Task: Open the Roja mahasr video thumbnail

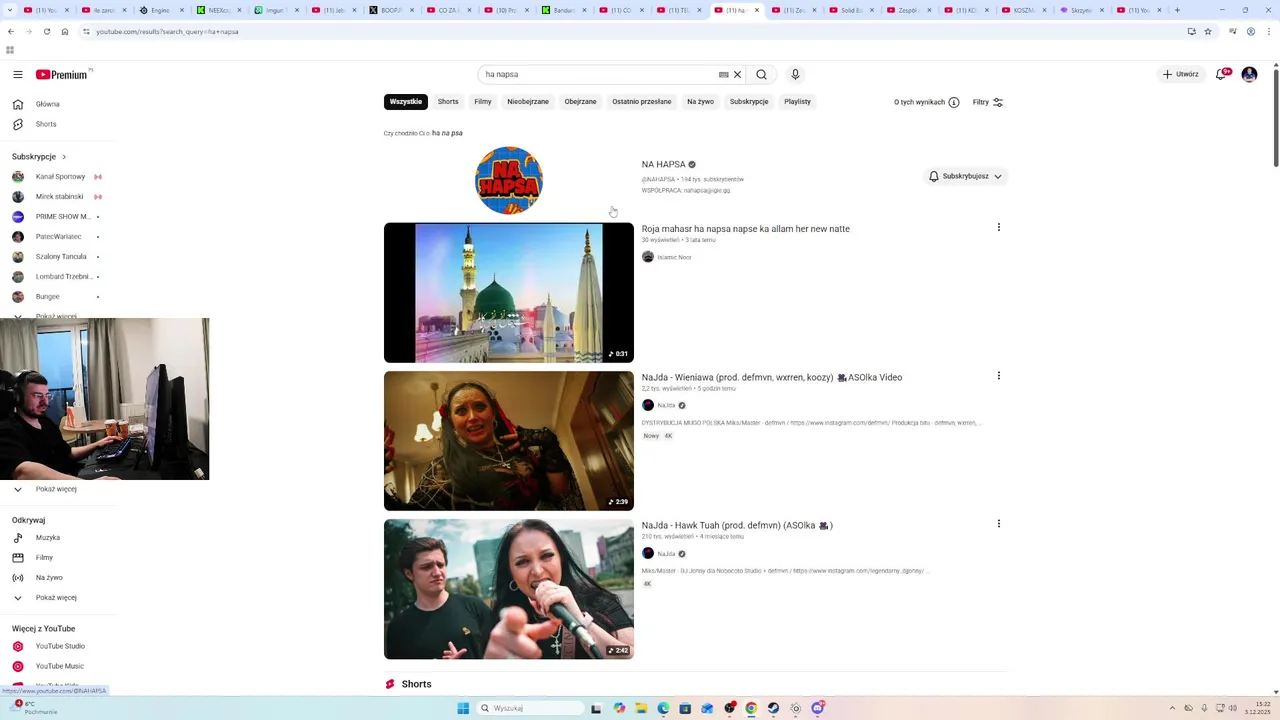Action: click(x=509, y=292)
